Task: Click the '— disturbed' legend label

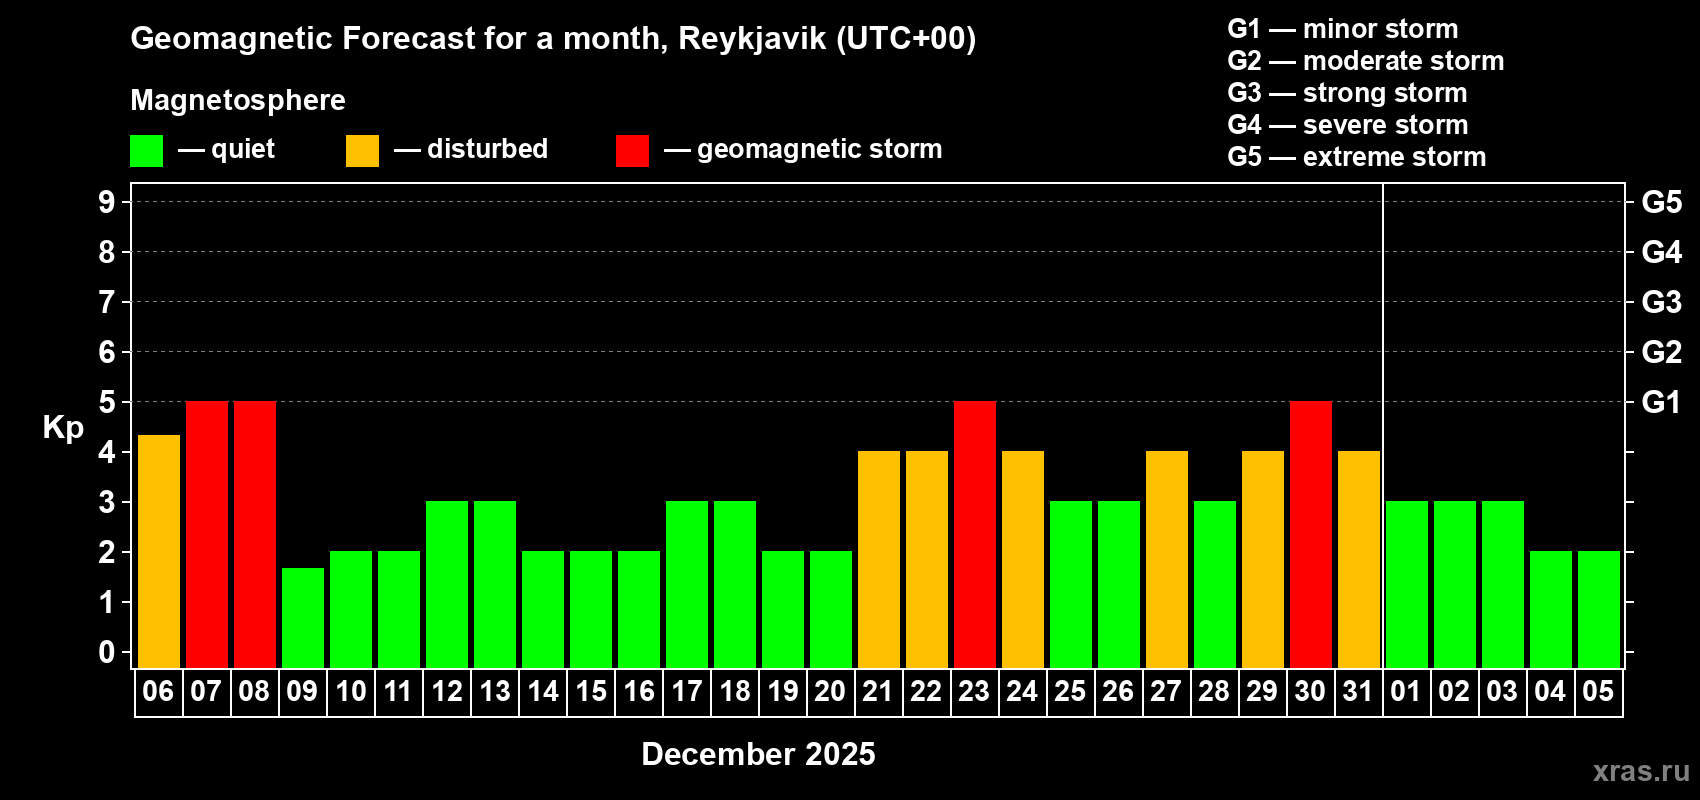Action: tap(471, 149)
